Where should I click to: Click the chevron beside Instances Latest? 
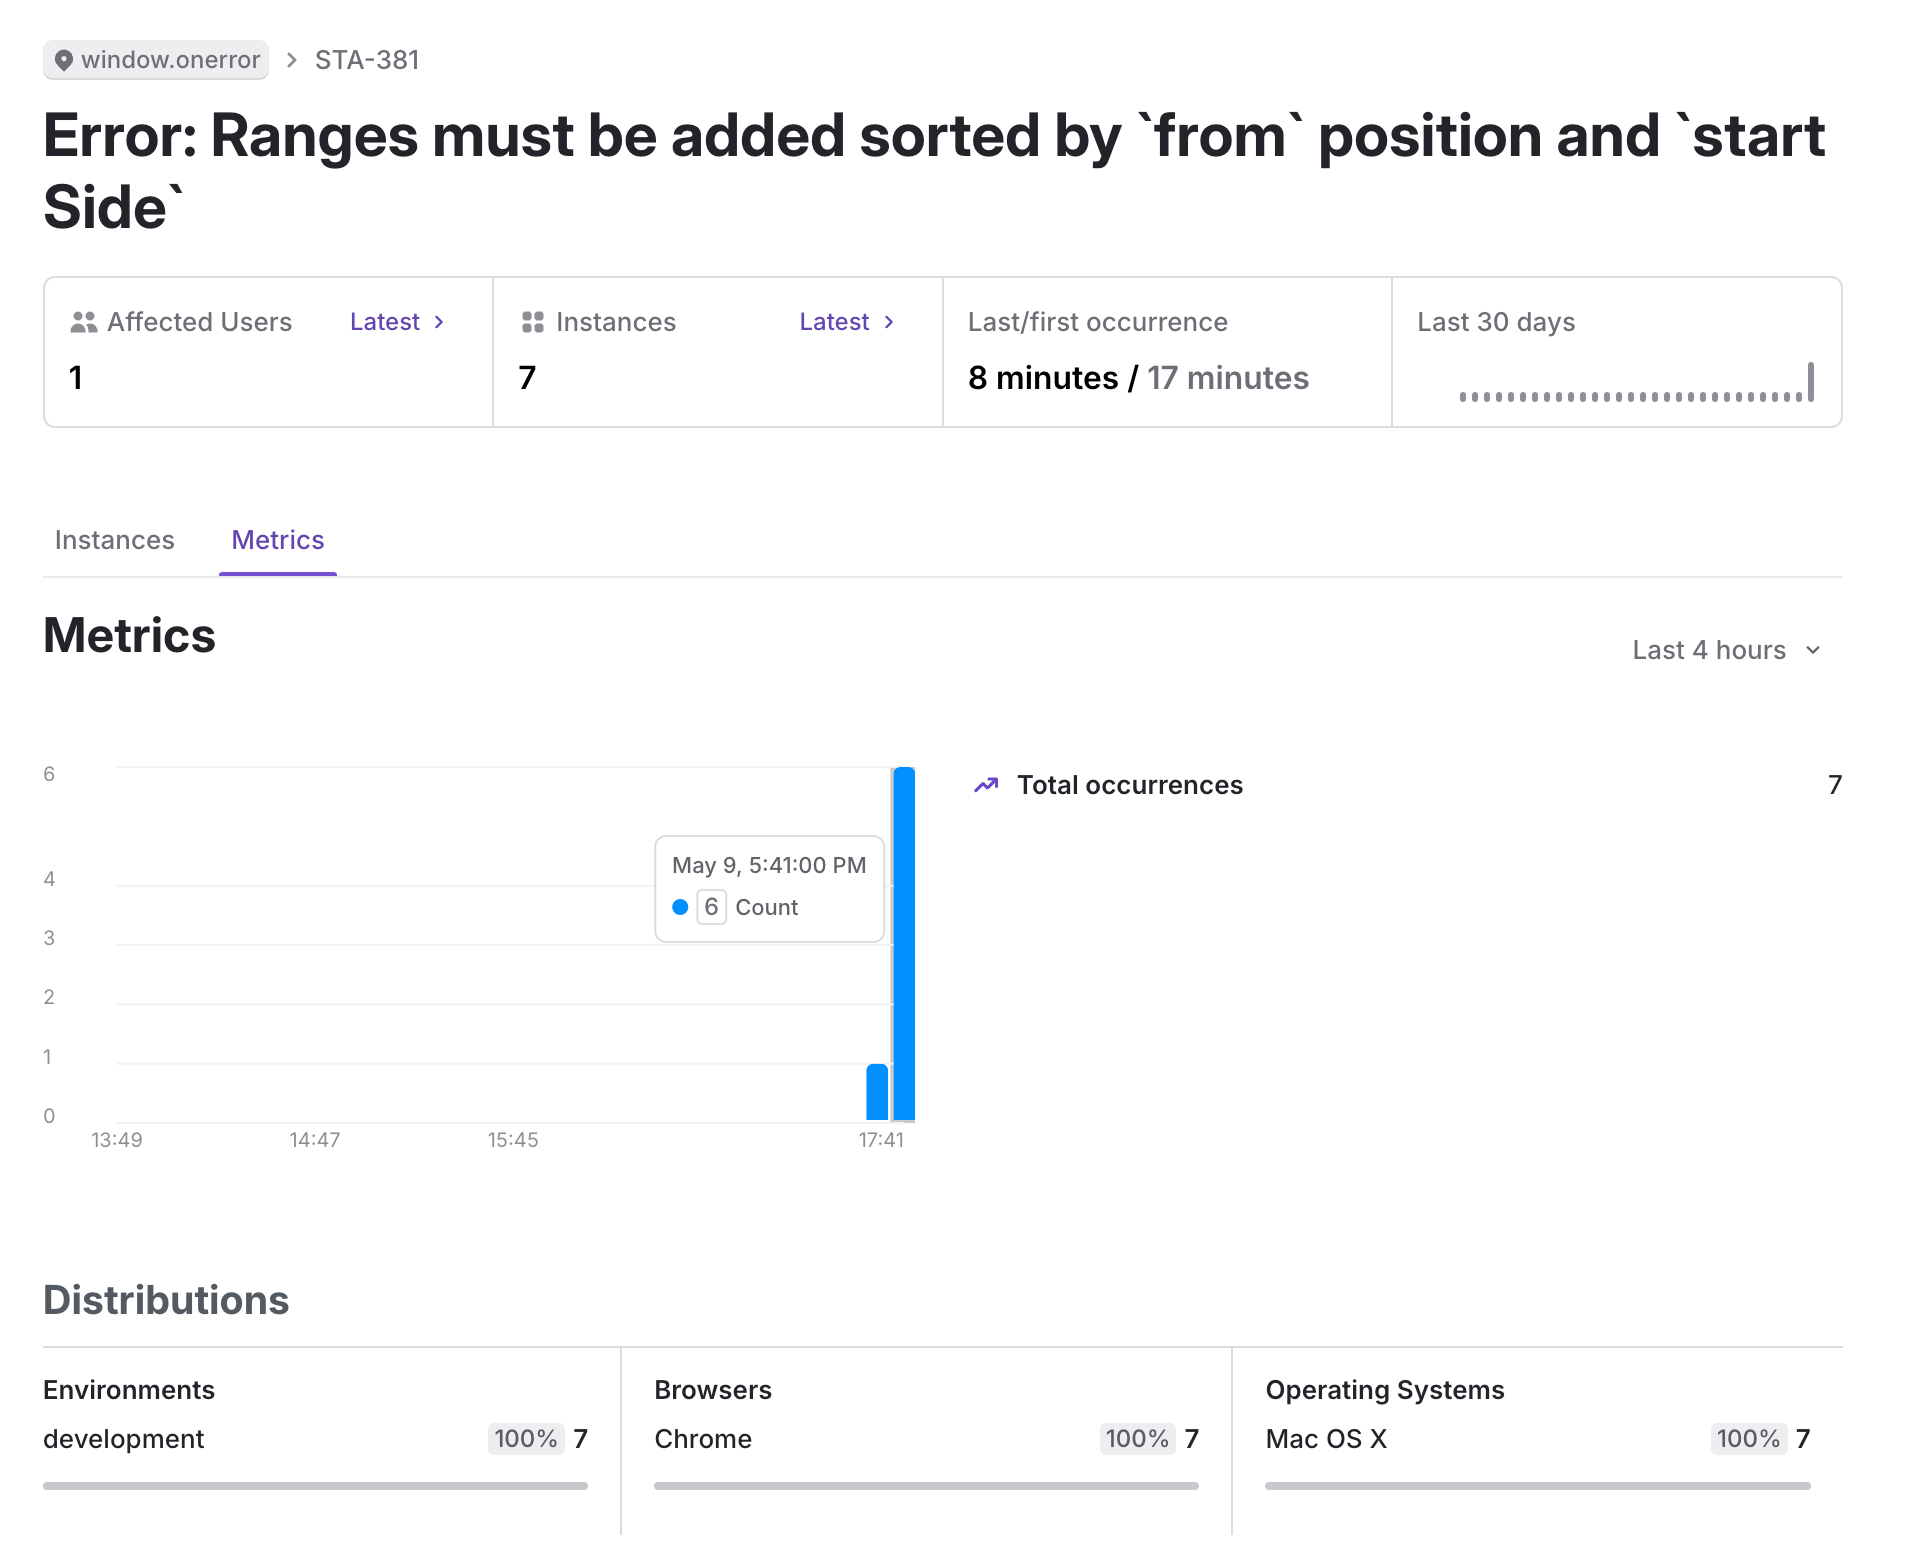click(889, 322)
